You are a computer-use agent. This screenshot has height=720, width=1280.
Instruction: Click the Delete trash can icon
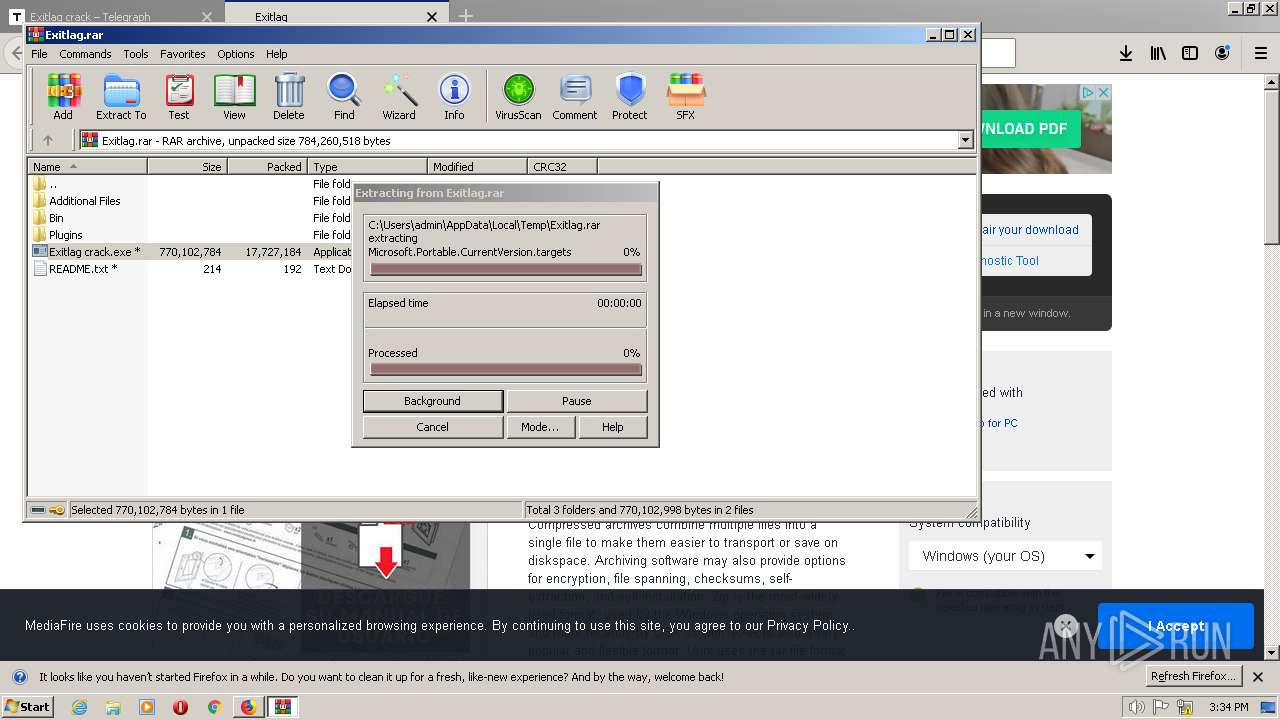pyautogui.click(x=289, y=97)
